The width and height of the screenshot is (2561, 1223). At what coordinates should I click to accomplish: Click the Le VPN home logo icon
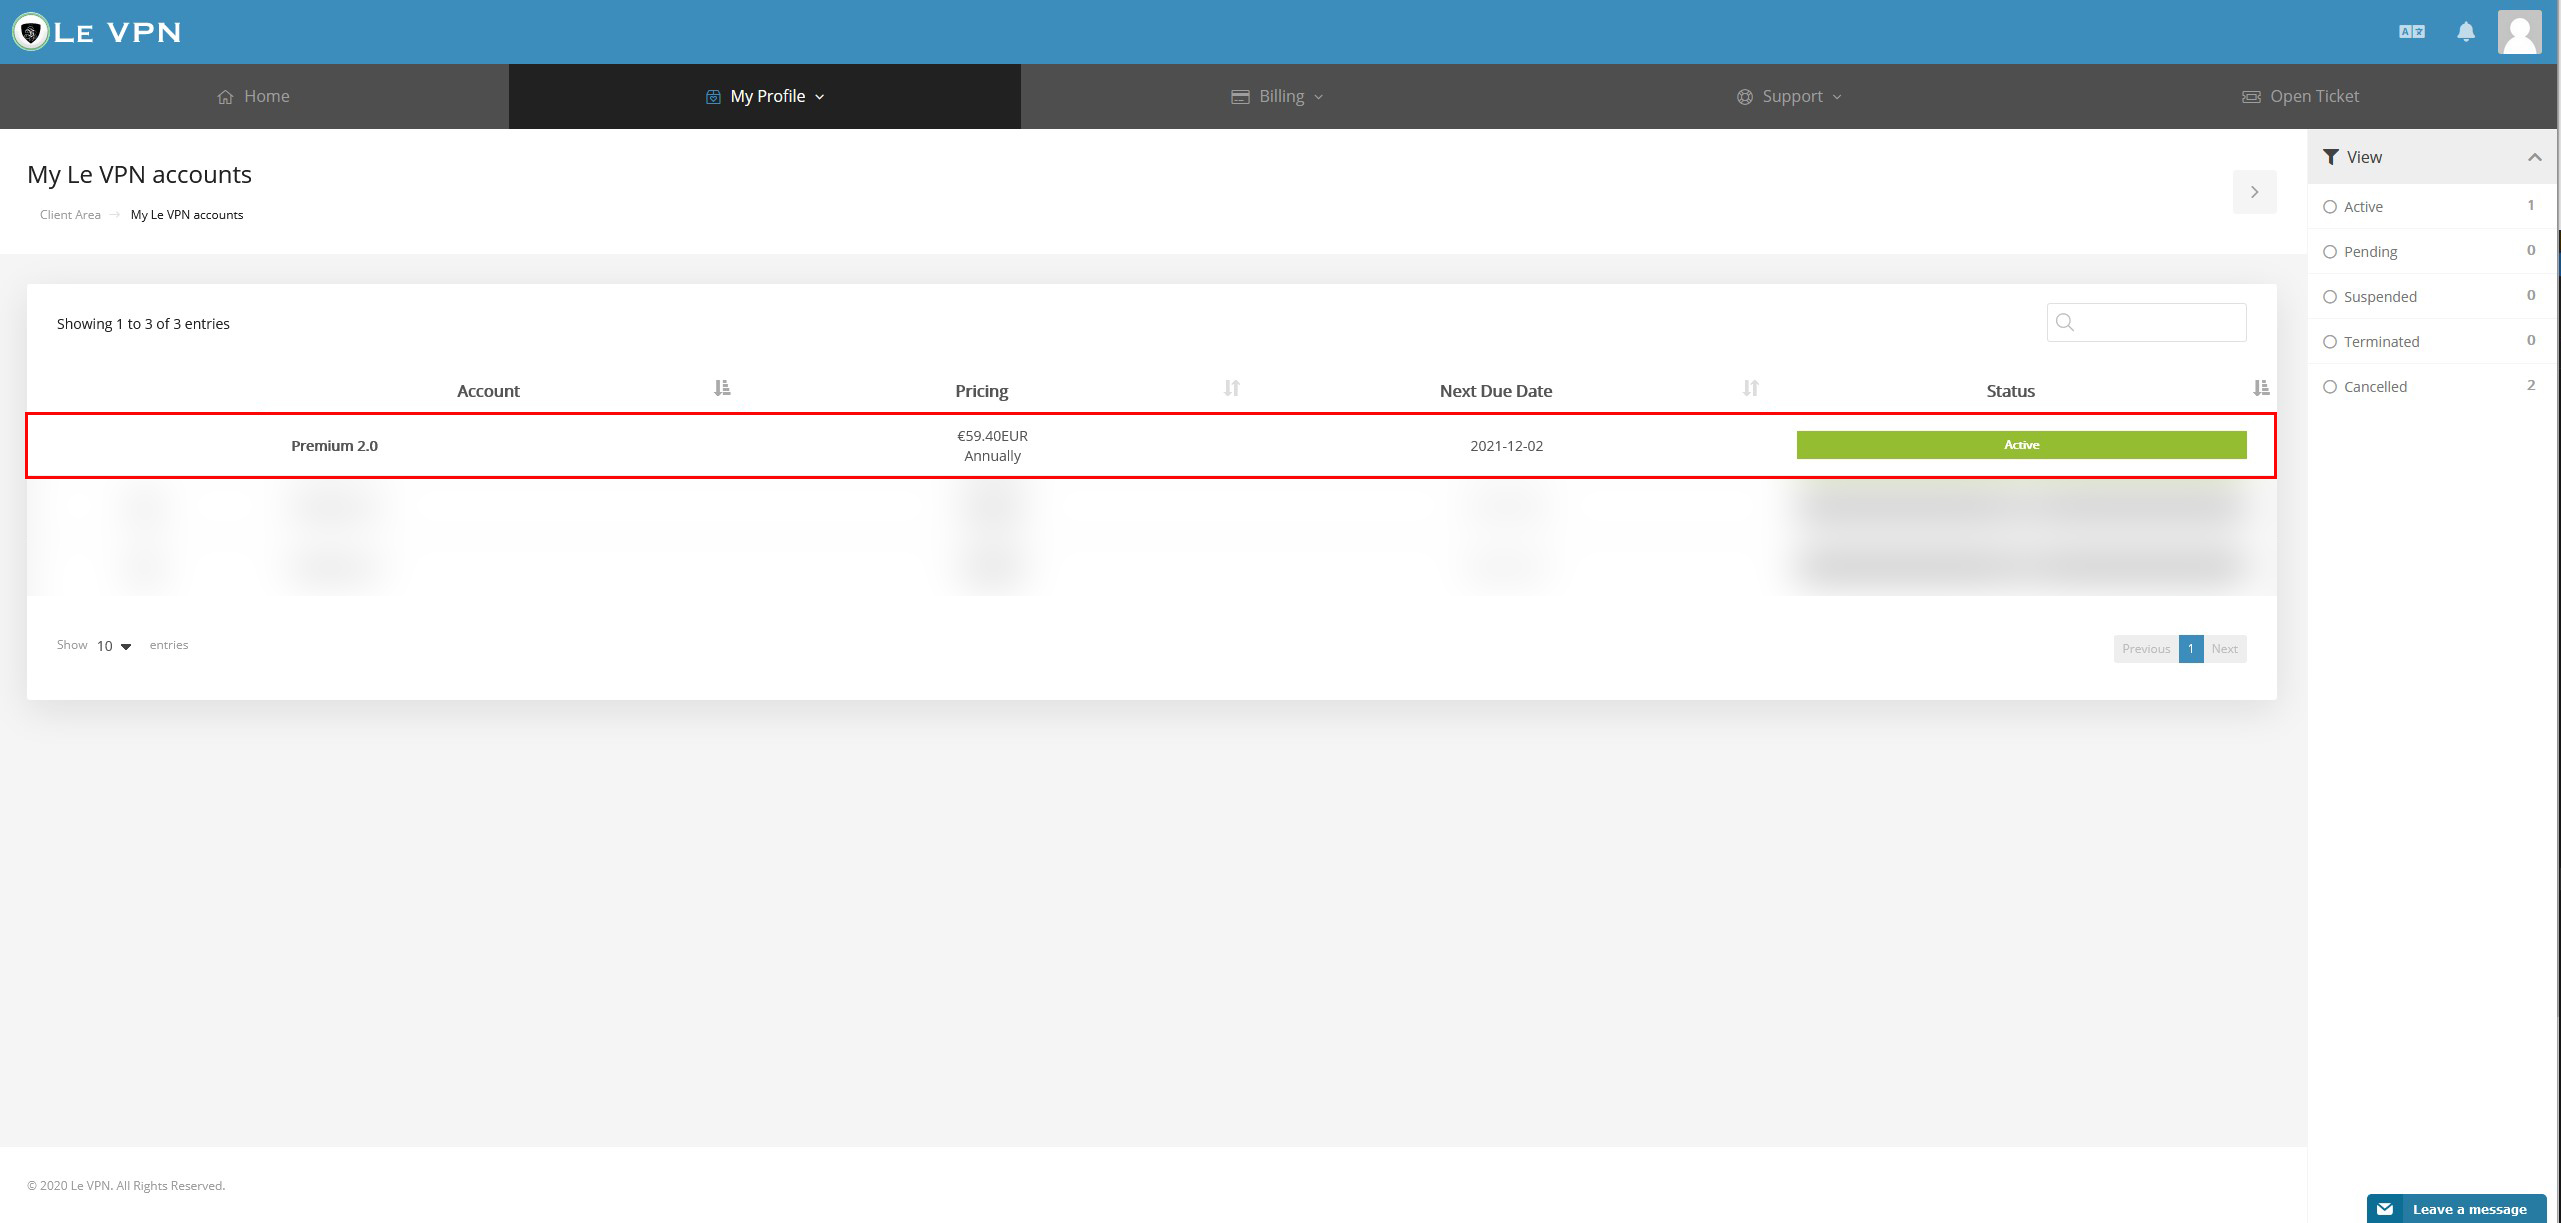pyautogui.click(x=29, y=31)
